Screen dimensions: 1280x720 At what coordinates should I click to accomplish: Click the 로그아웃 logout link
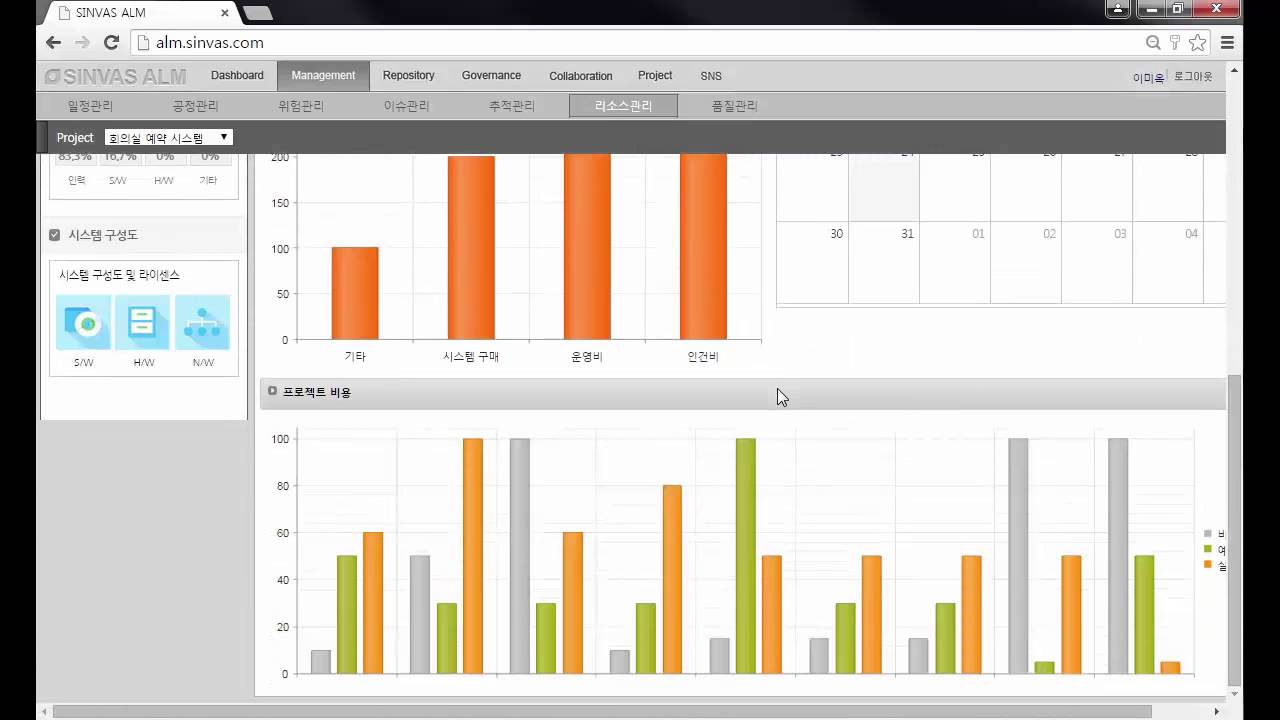(x=1192, y=77)
